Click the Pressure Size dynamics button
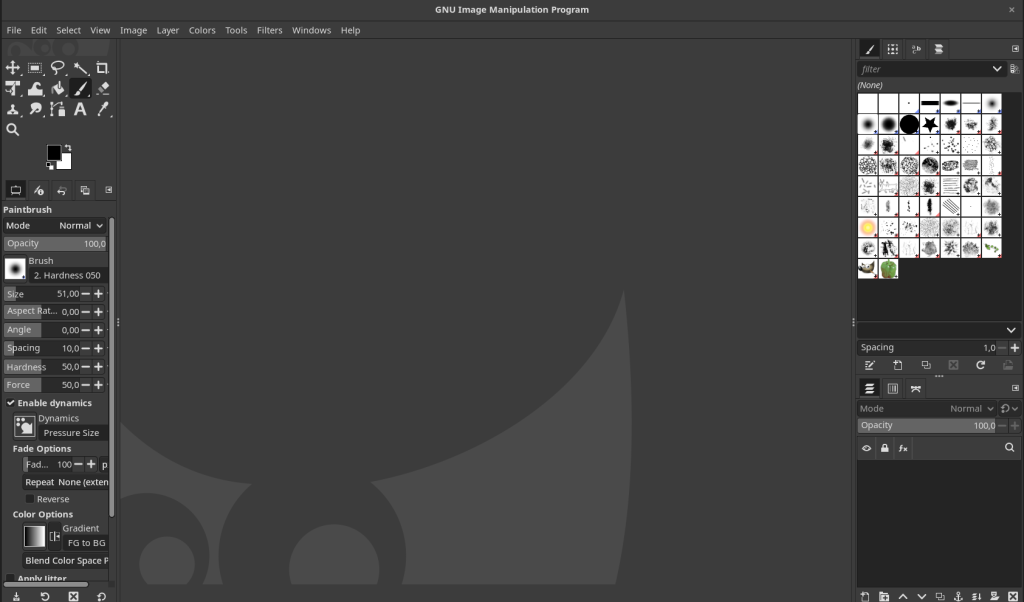Viewport: 1024px width, 602px height. click(x=72, y=433)
